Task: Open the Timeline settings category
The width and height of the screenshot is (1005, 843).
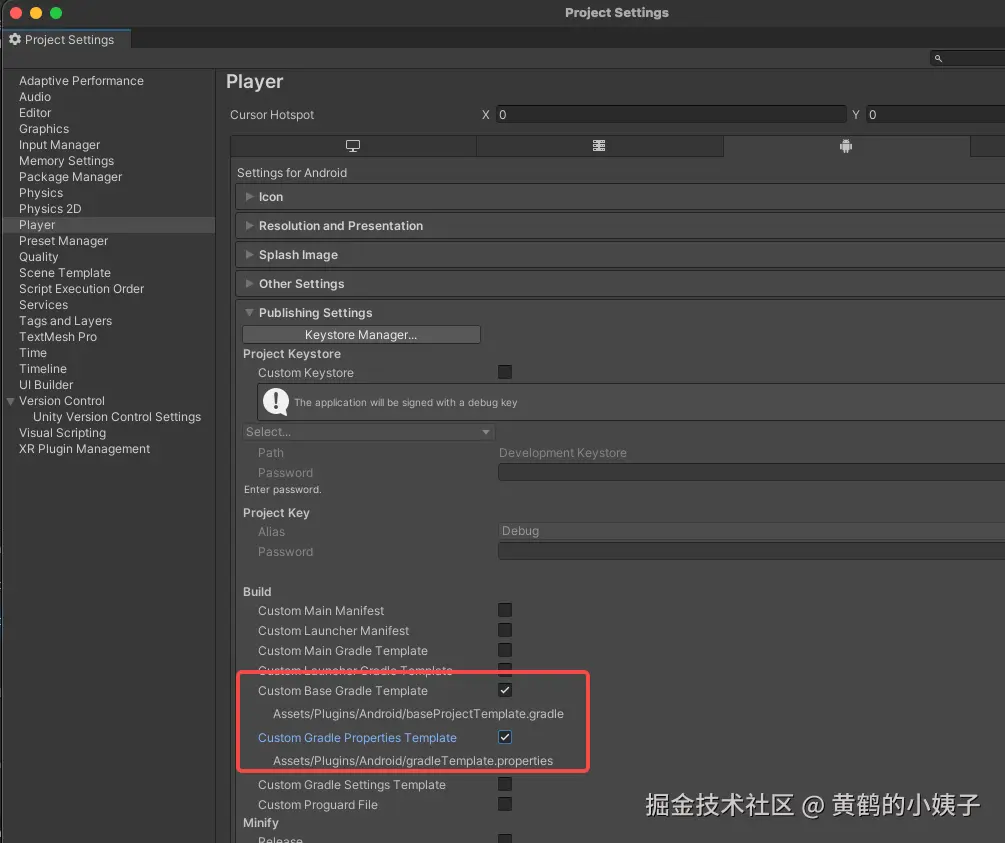Action: point(42,369)
